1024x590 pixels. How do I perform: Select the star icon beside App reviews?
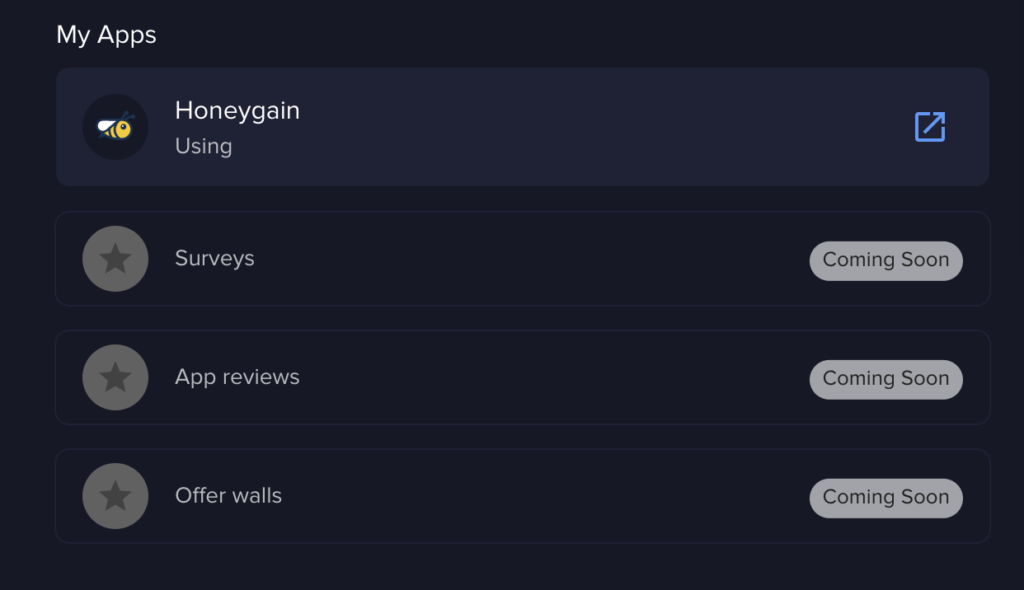116,378
